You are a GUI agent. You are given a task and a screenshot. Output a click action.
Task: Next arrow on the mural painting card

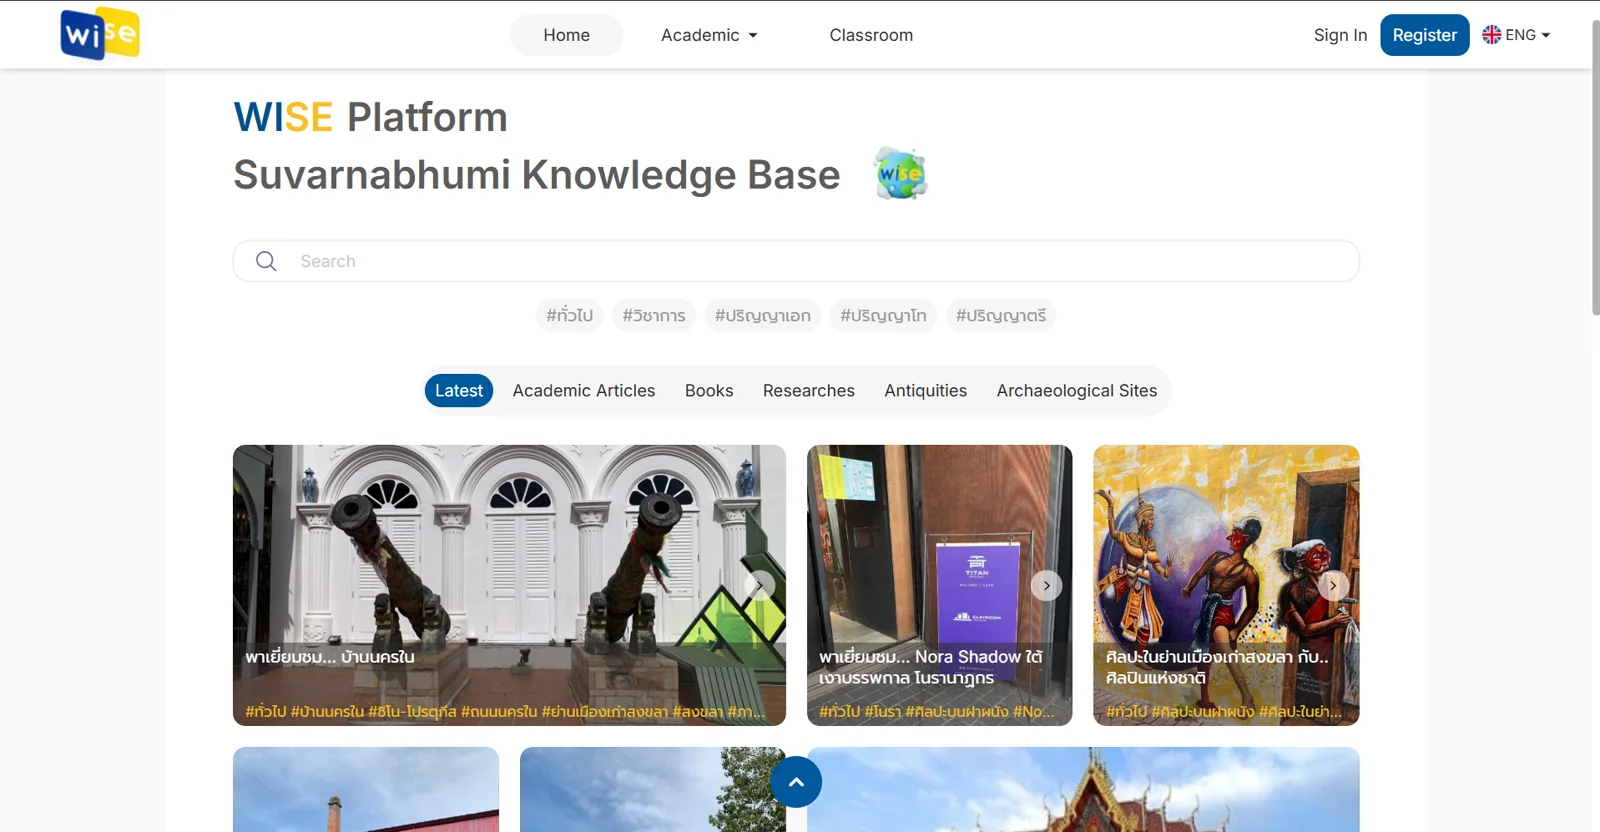tap(1333, 585)
